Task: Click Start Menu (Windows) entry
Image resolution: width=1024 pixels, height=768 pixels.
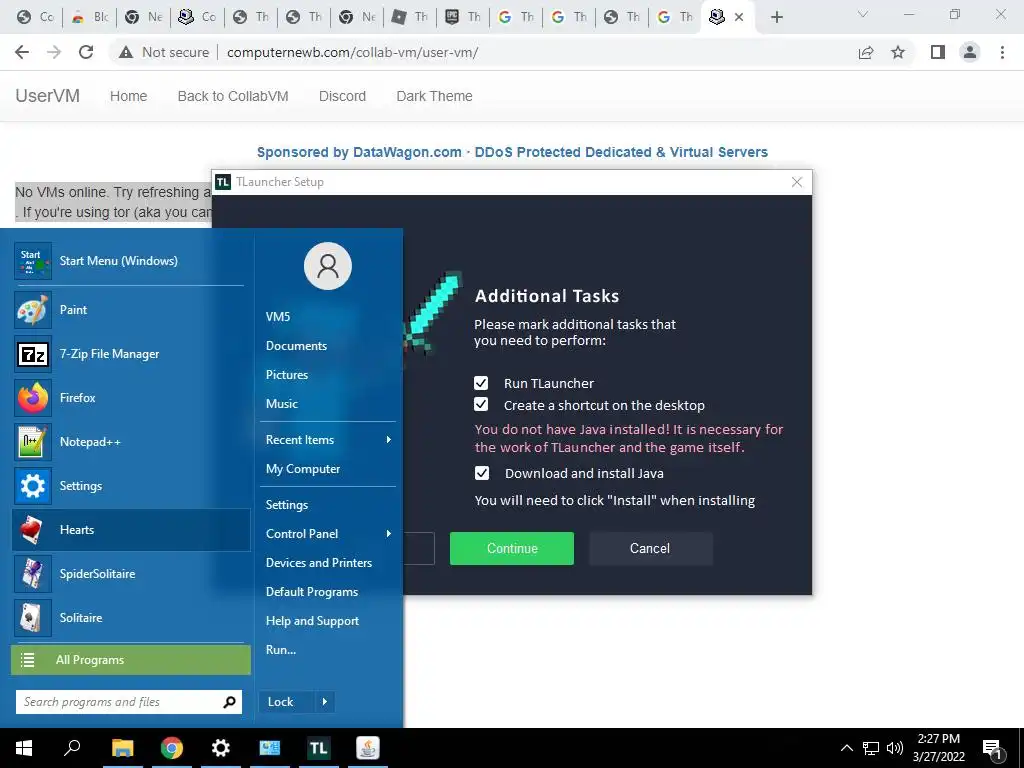Action: pos(131,261)
